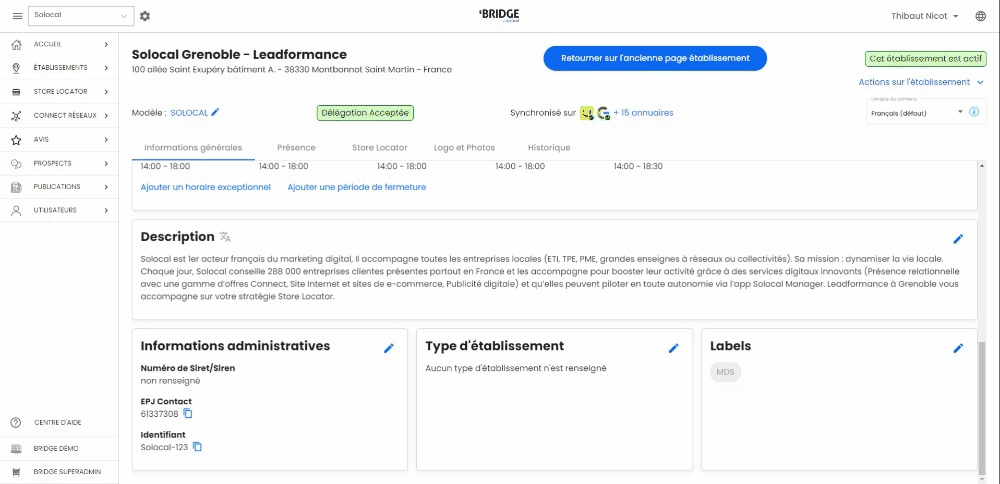Screen dimensions: 1000x484
Task: Click the Centre d'aide question mark icon
Action: [x=17, y=423]
